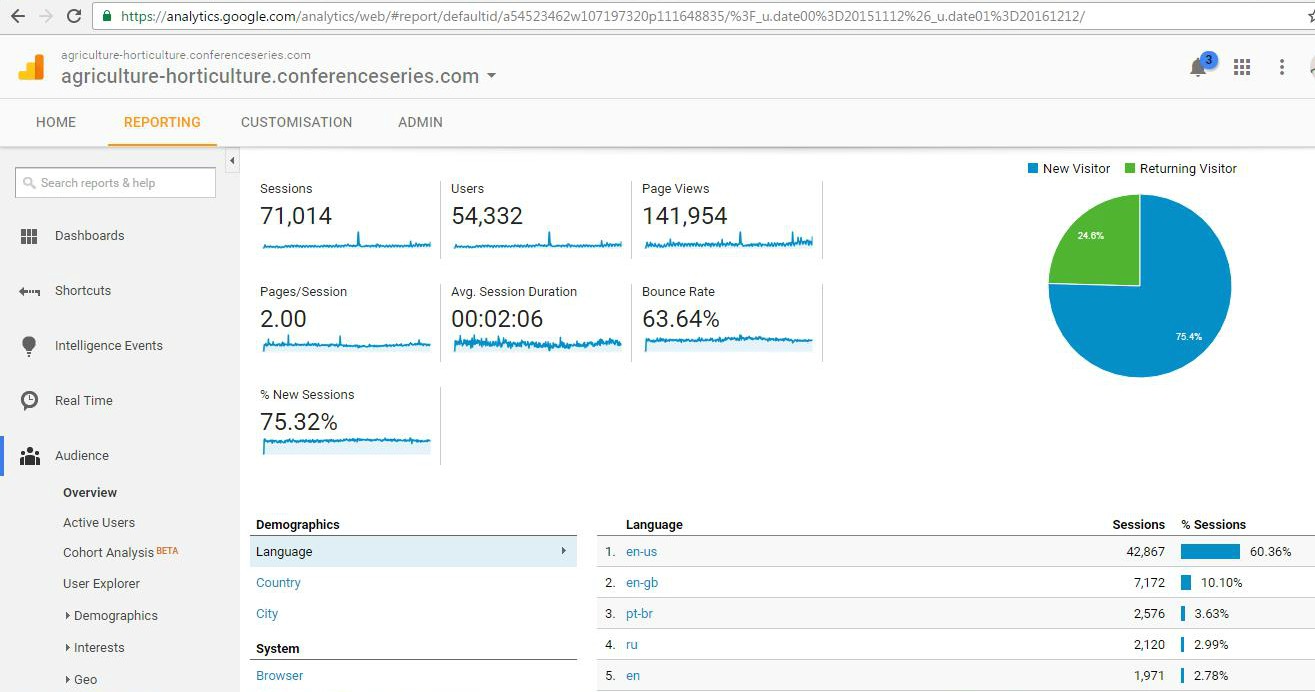This screenshot has width=1315, height=692.
Task: Click the Bounce Rate sparkline chart
Action: click(728, 343)
